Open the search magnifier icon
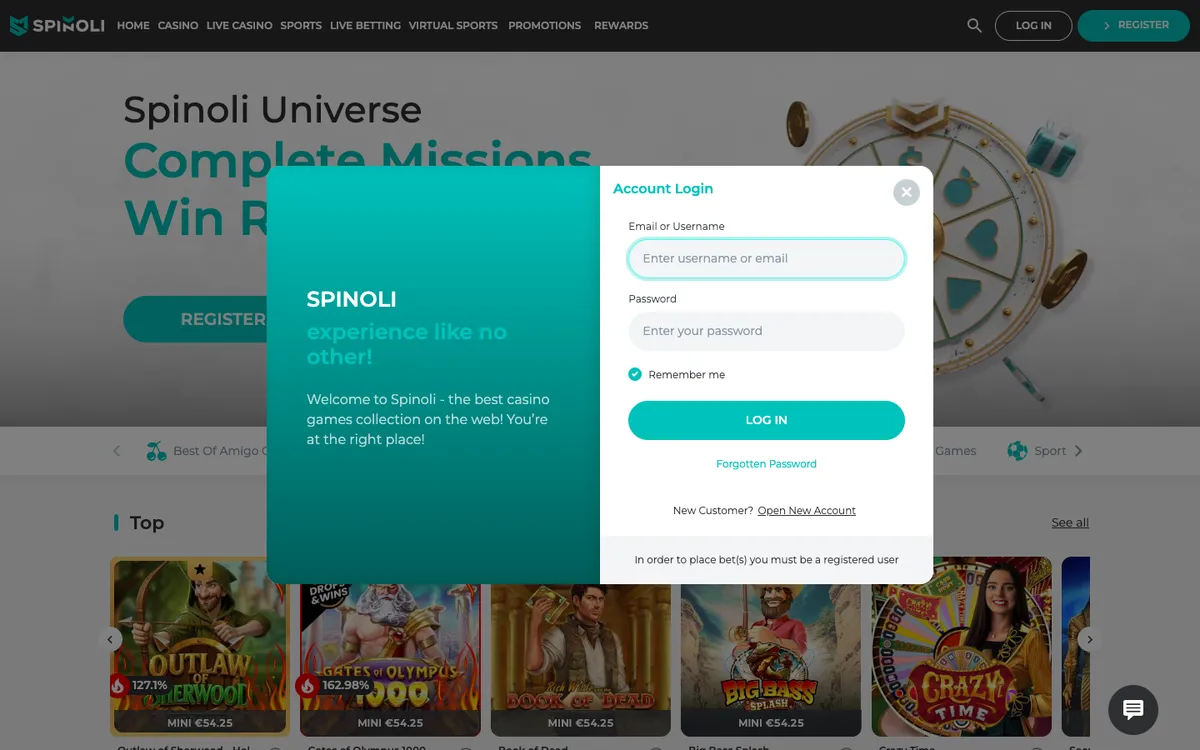 [974, 26]
